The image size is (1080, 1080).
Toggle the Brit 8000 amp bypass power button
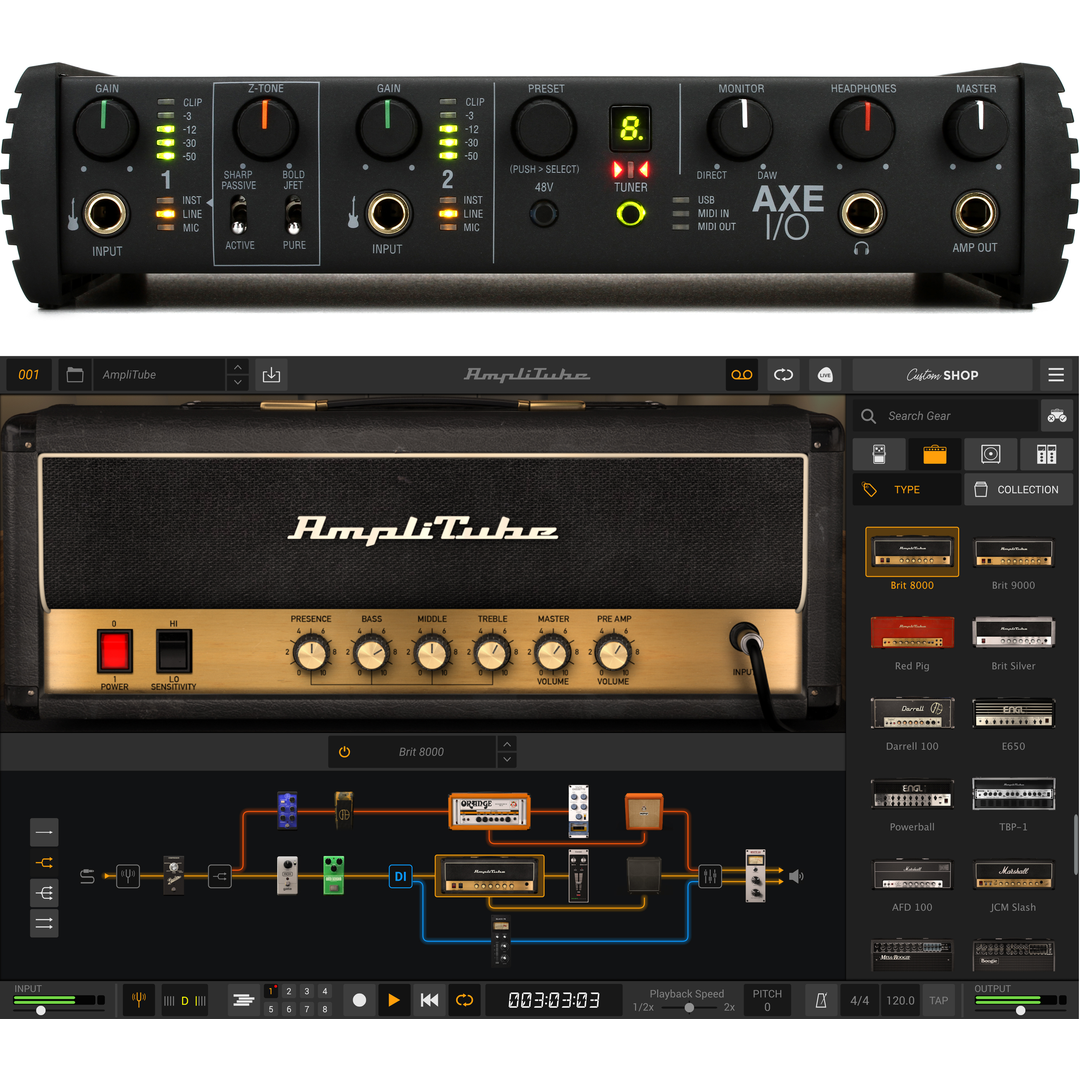(345, 752)
